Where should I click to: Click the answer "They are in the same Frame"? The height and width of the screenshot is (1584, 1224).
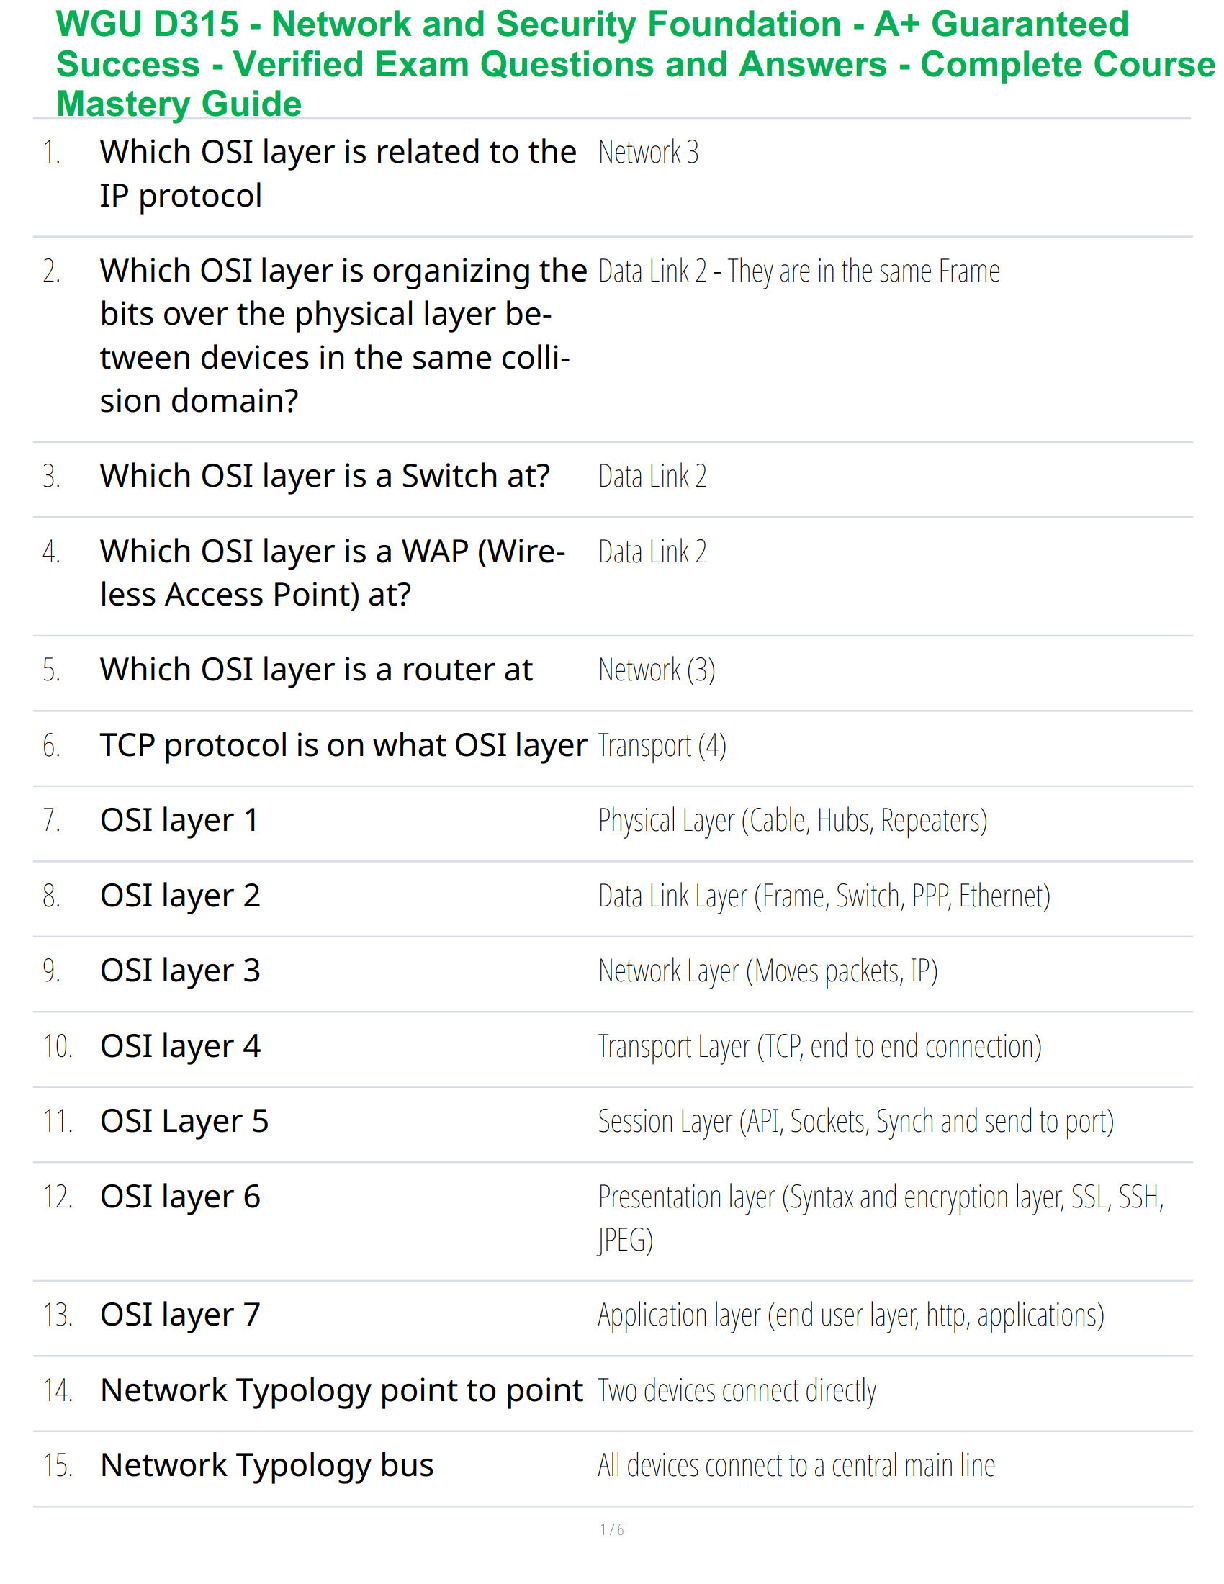tap(798, 271)
